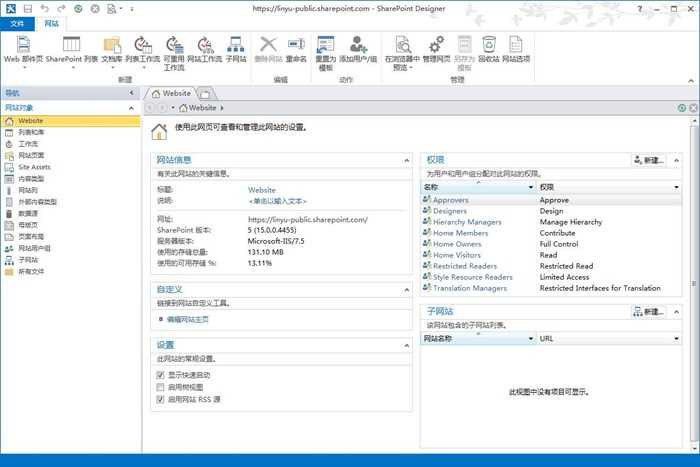Click the refresh icon right of breadcrumb bar
The width and height of the screenshot is (700, 467).
pyautogui.click(x=682, y=108)
